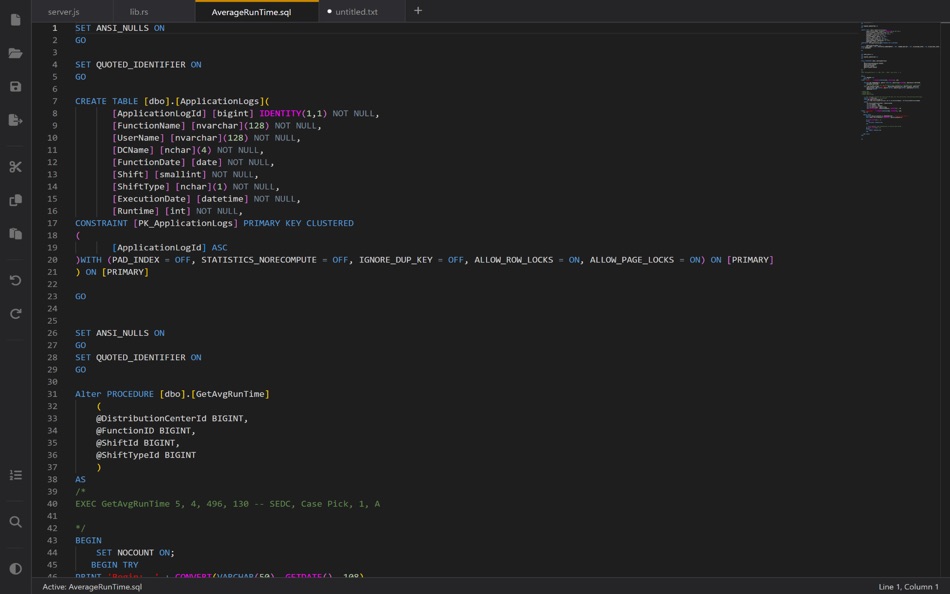The width and height of the screenshot is (950, 594).
Task: Click '[ExecutionDate]' on line 15
Action: [x=151, y=199]
